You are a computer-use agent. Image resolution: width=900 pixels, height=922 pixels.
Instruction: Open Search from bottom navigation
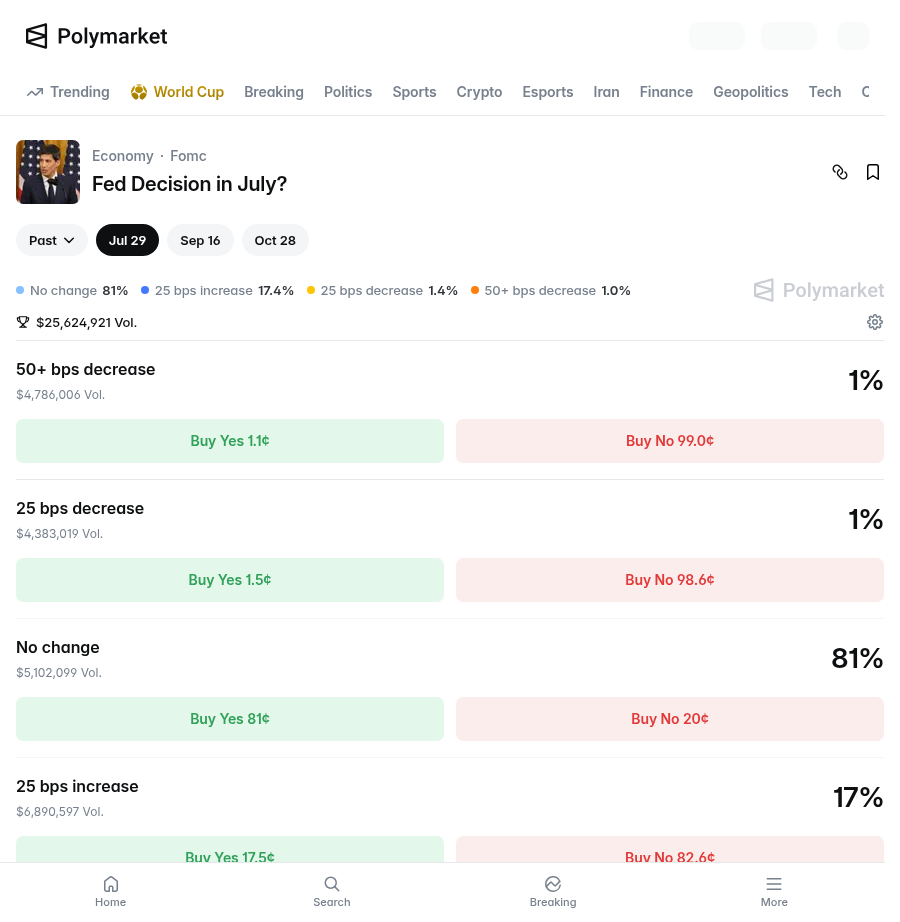tap(332, 892)
